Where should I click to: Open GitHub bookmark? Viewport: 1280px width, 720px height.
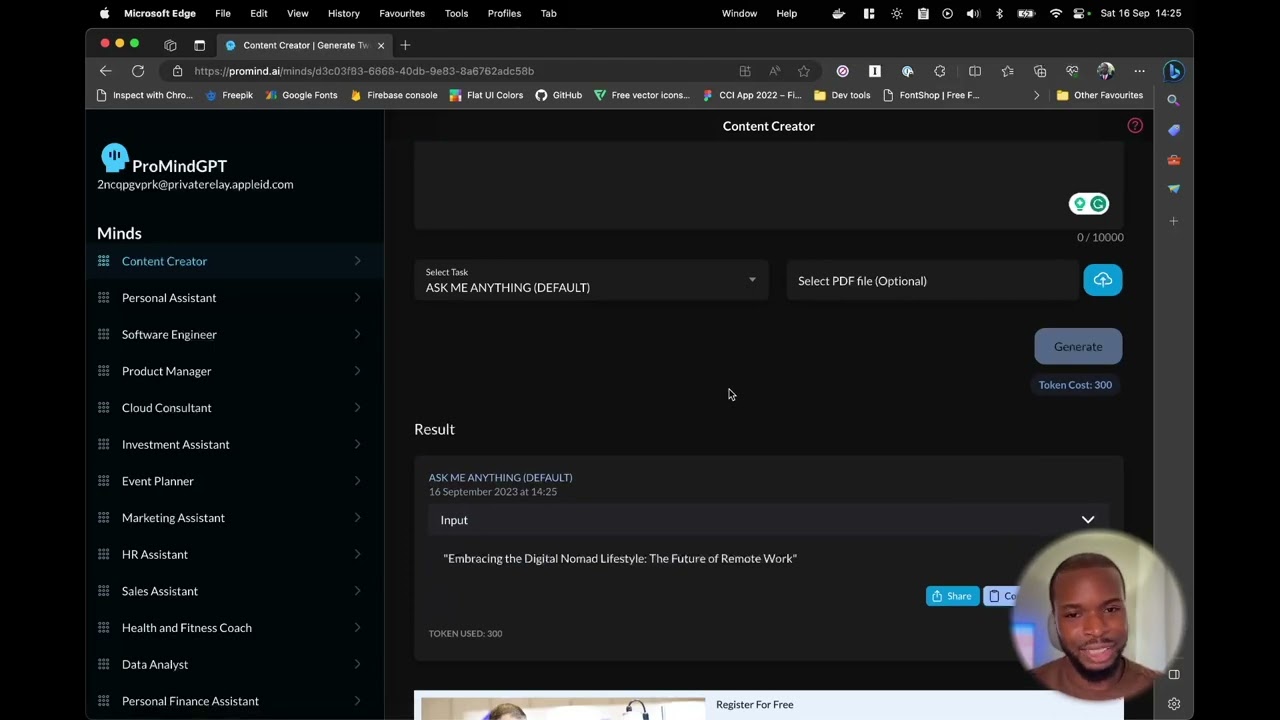click(x=558, y=95)
